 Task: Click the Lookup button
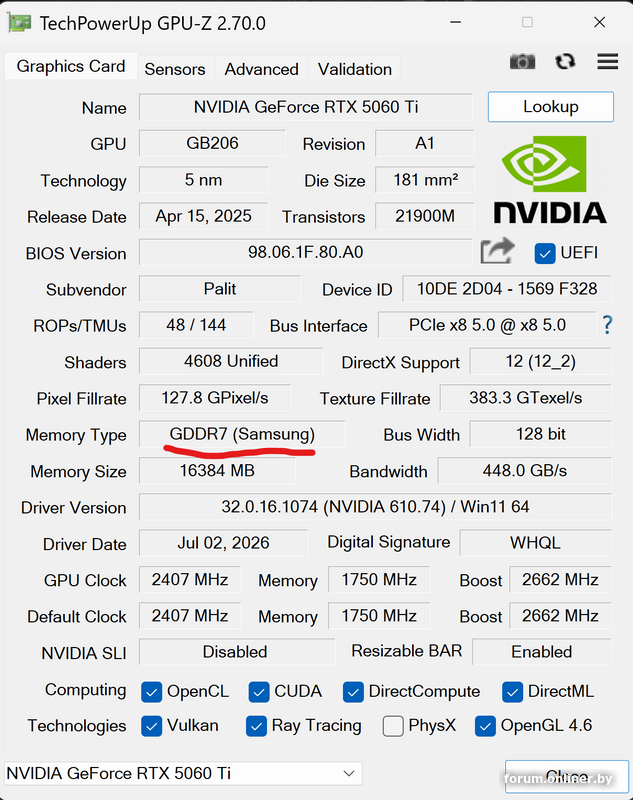click(x=551, y=107)
